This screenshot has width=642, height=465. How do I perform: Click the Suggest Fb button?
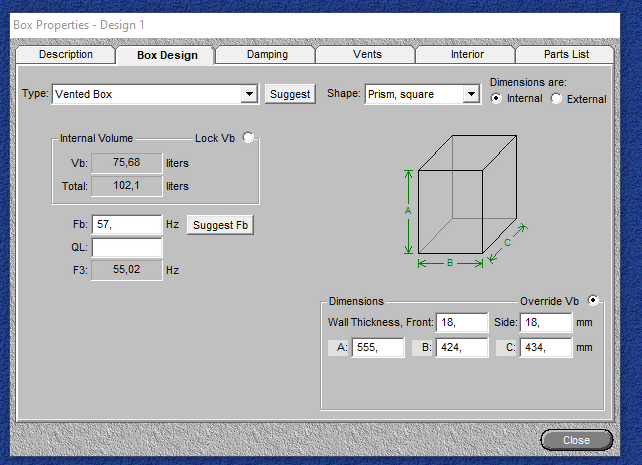click(x=220, y=225)
